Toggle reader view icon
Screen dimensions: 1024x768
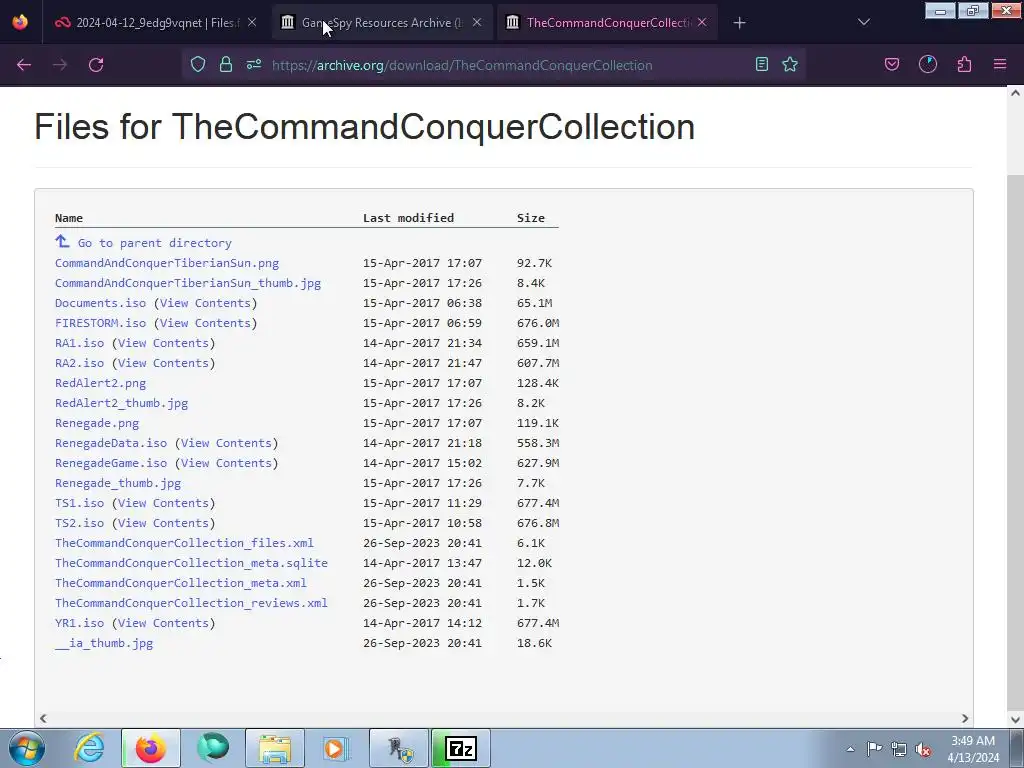point(761,64)
